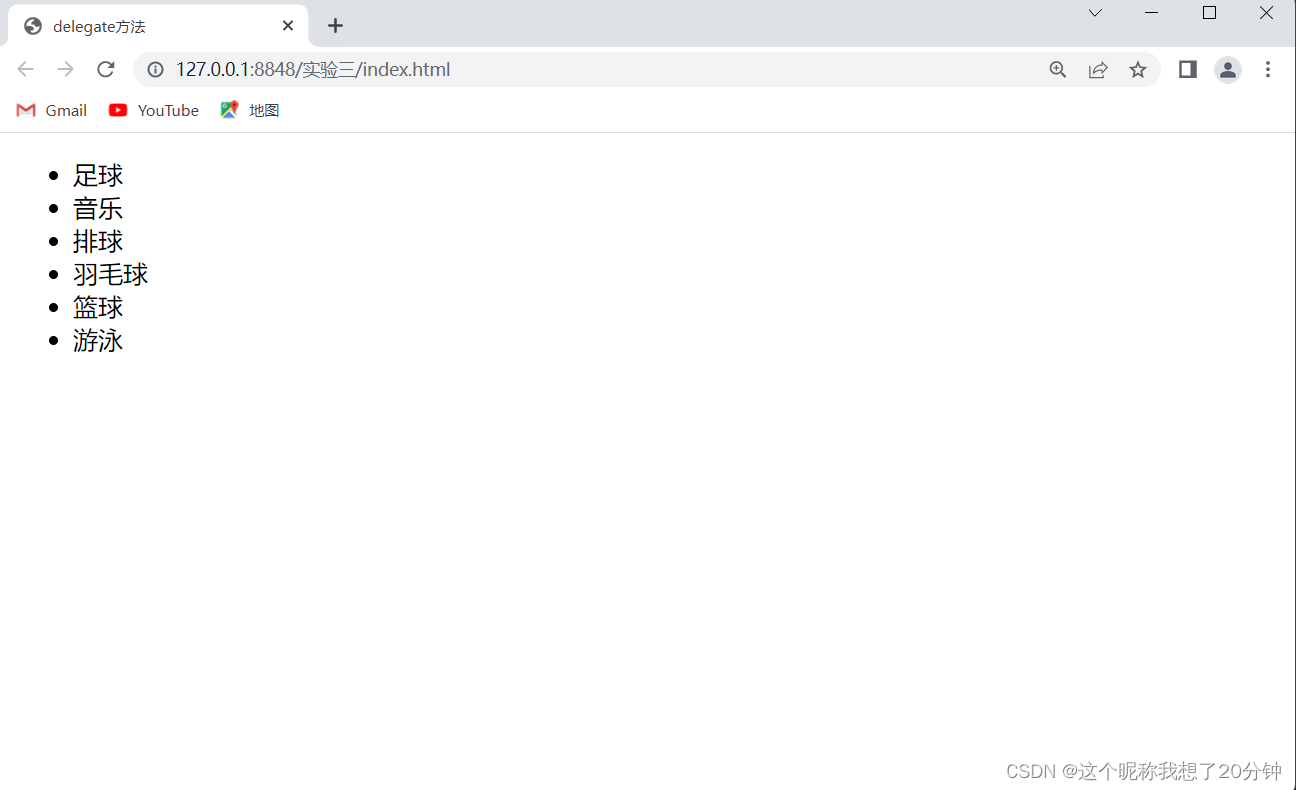Click the browser forward arrow
This screenshot has width=1296, height=790.
pyautogui.click(x=66, y=69)
